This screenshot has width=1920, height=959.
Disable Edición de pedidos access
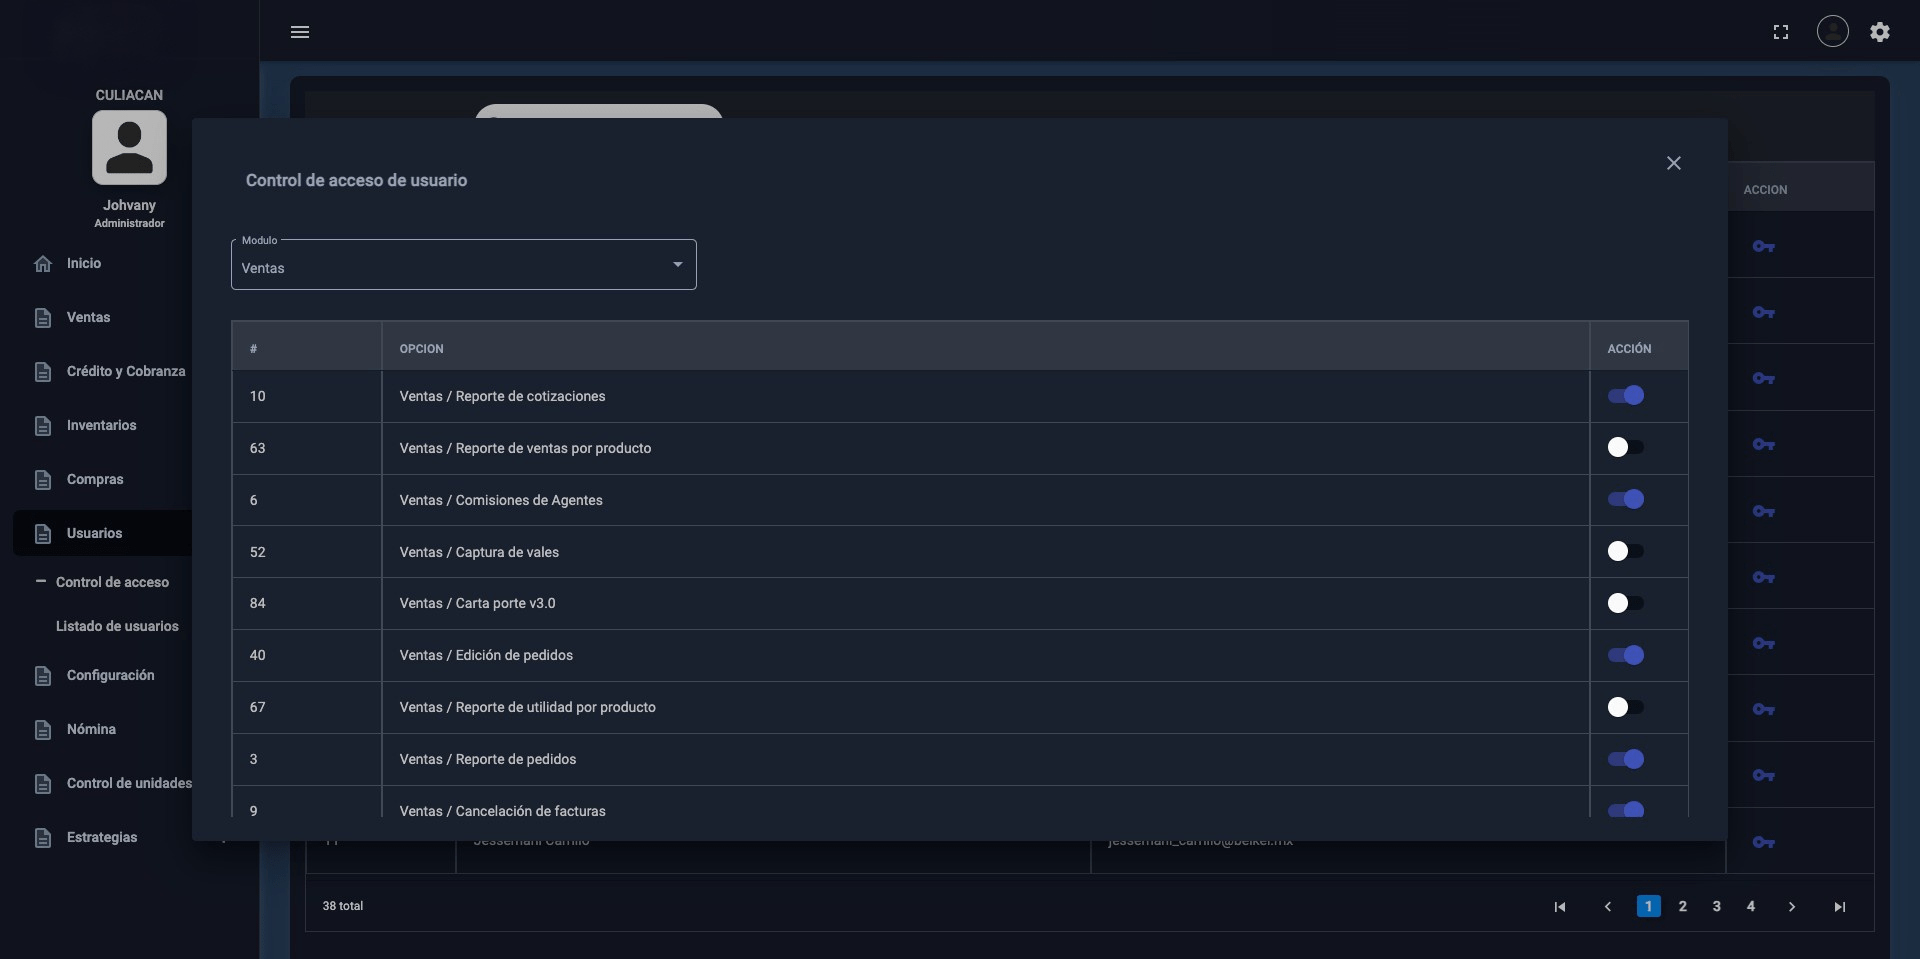click(1625, 655)
